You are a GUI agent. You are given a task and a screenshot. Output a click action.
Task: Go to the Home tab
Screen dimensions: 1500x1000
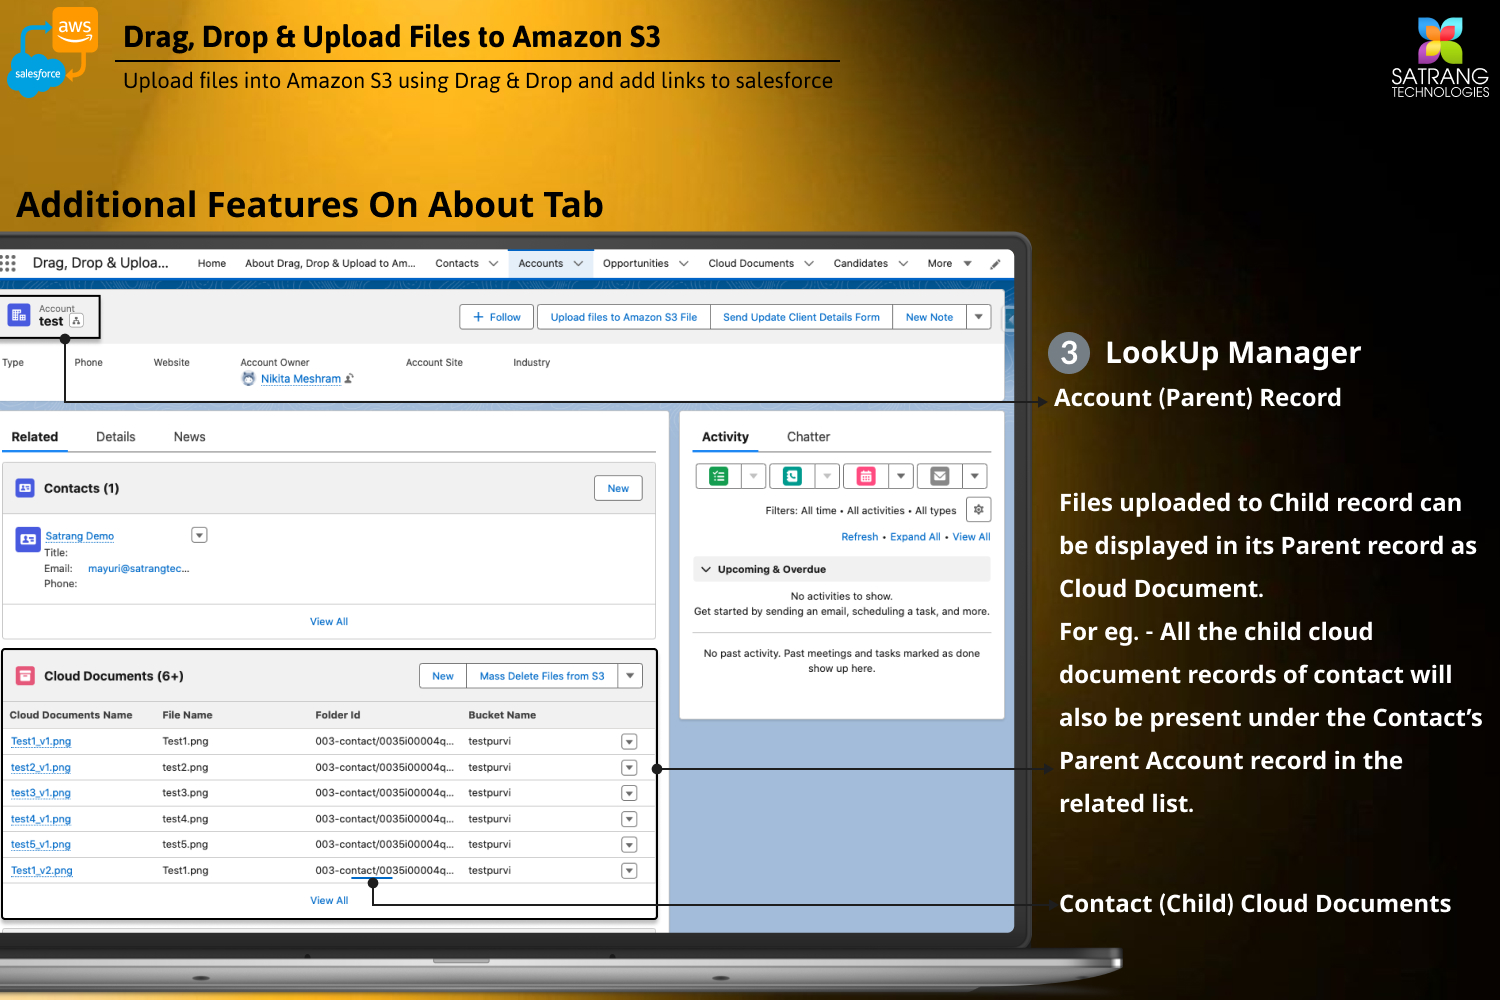click(212, 264)
